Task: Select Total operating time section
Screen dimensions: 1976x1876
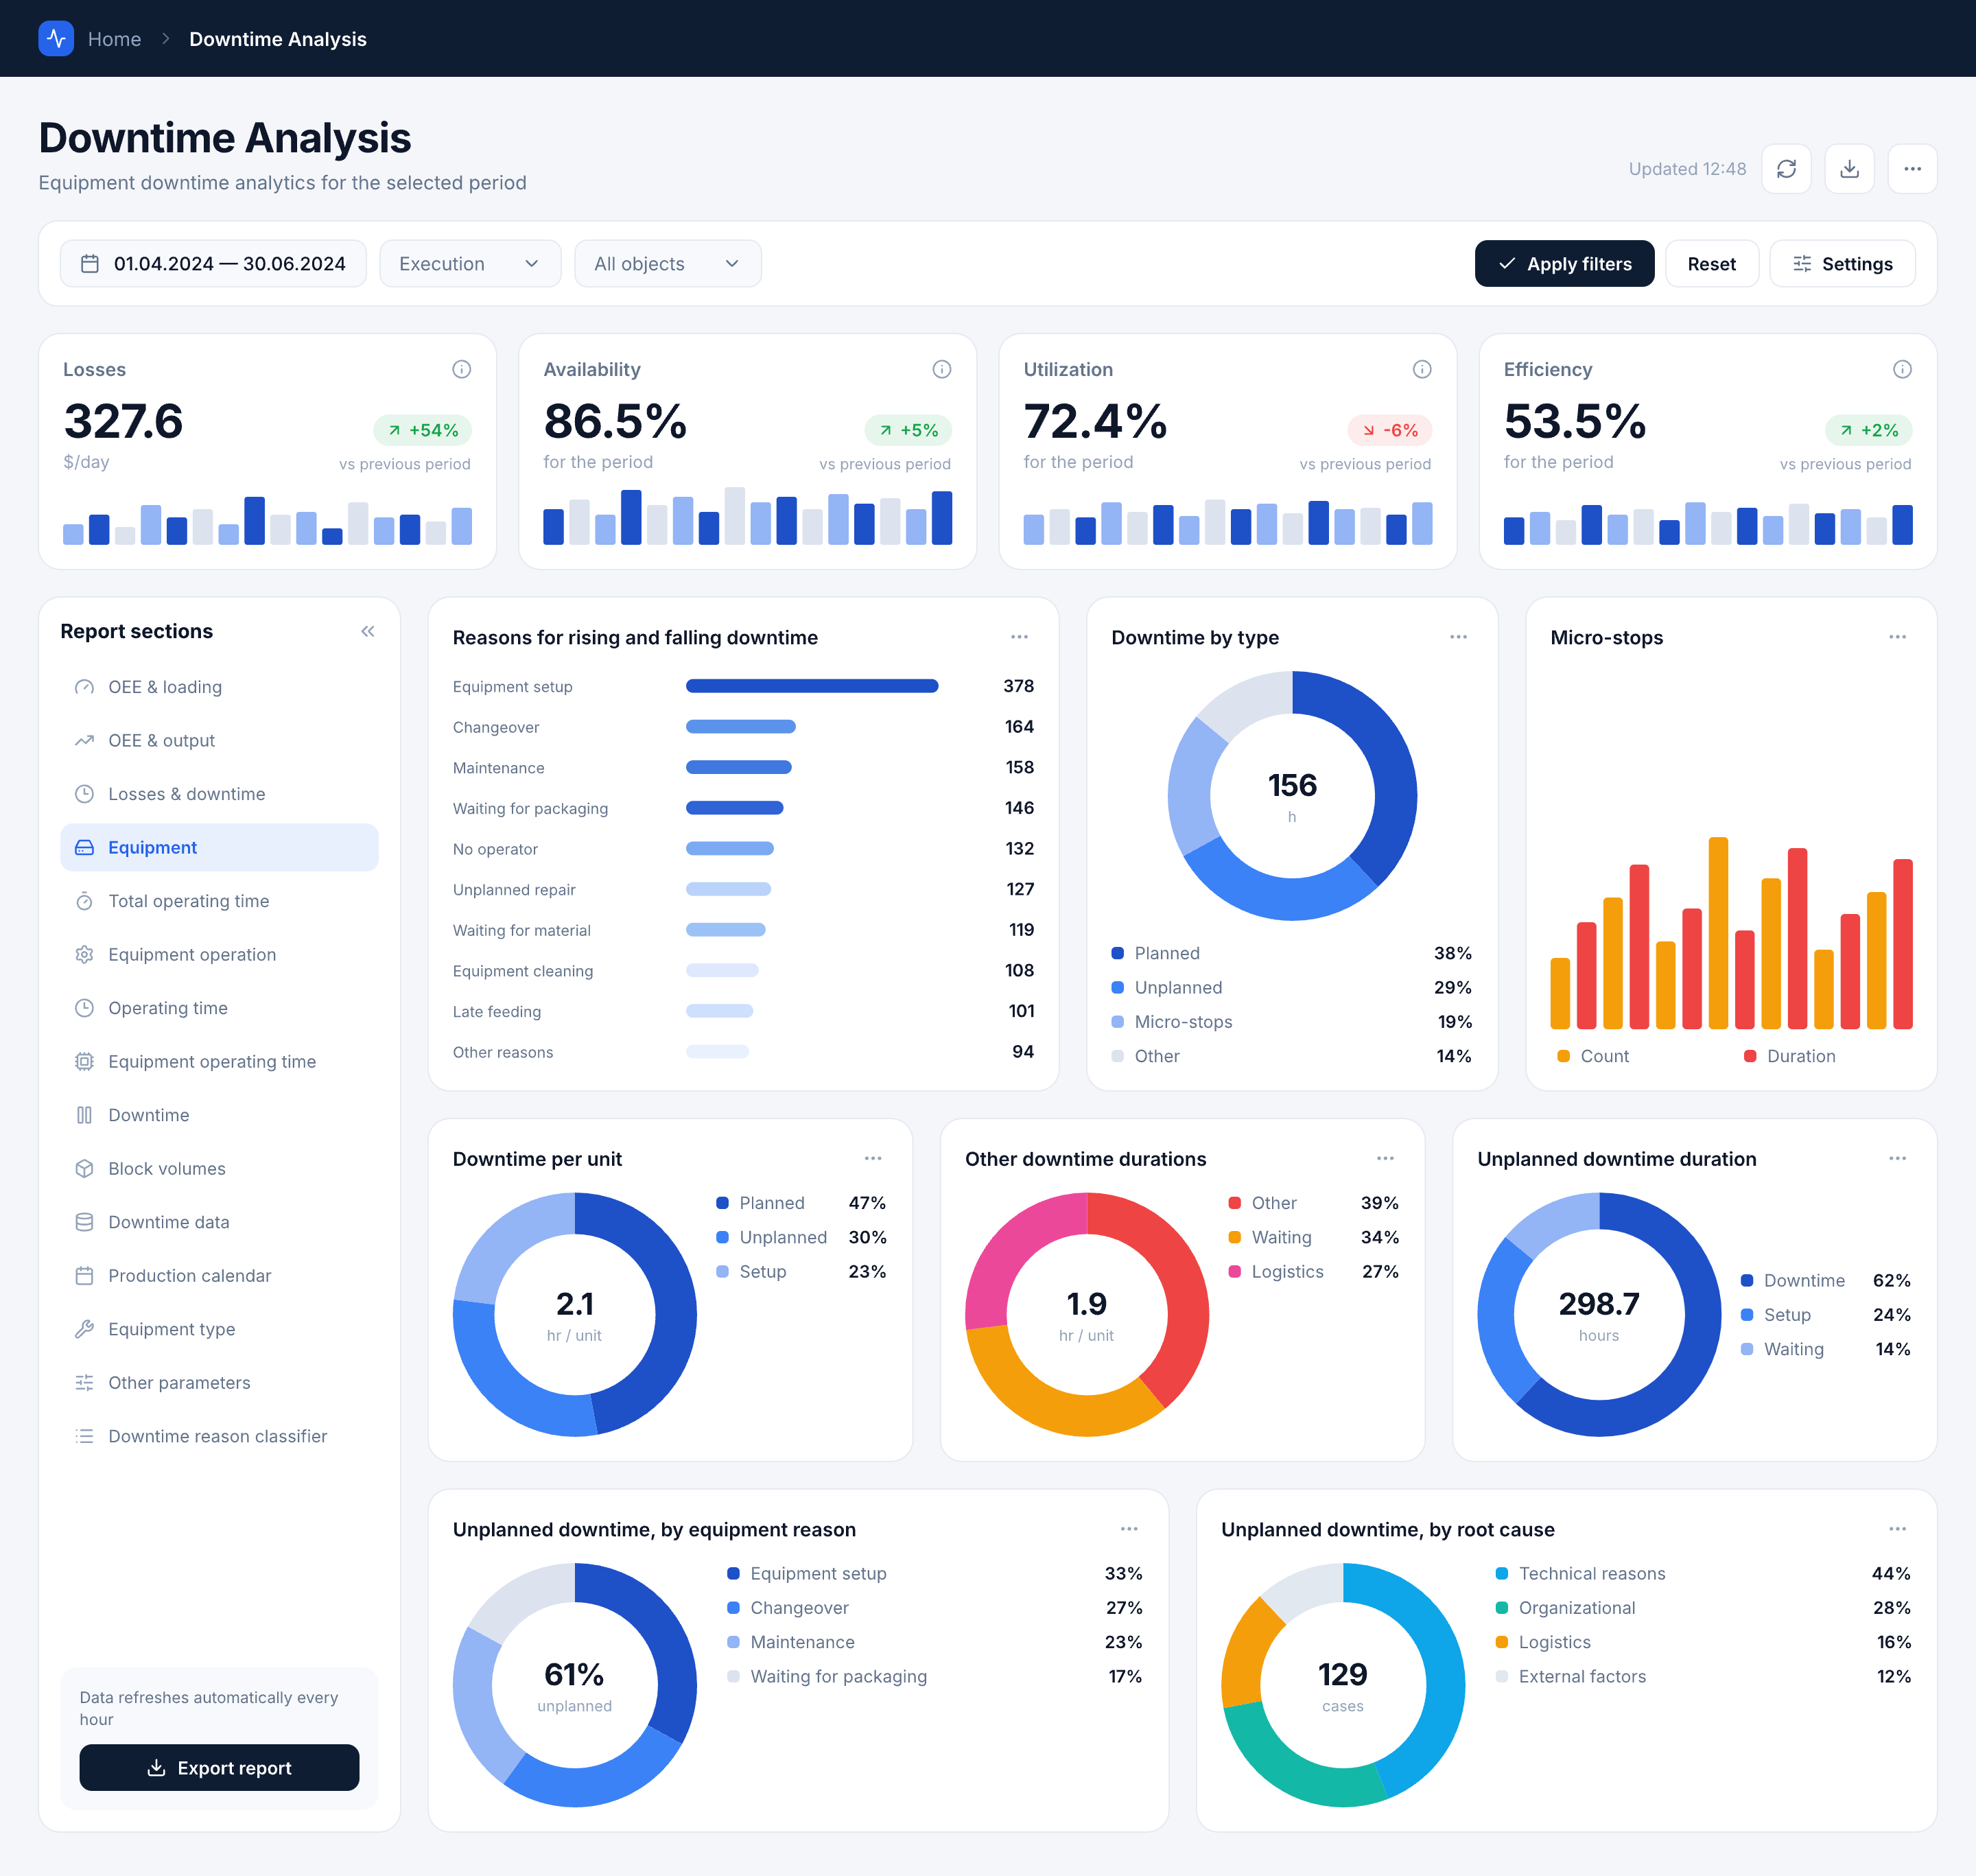Action: 219,901
